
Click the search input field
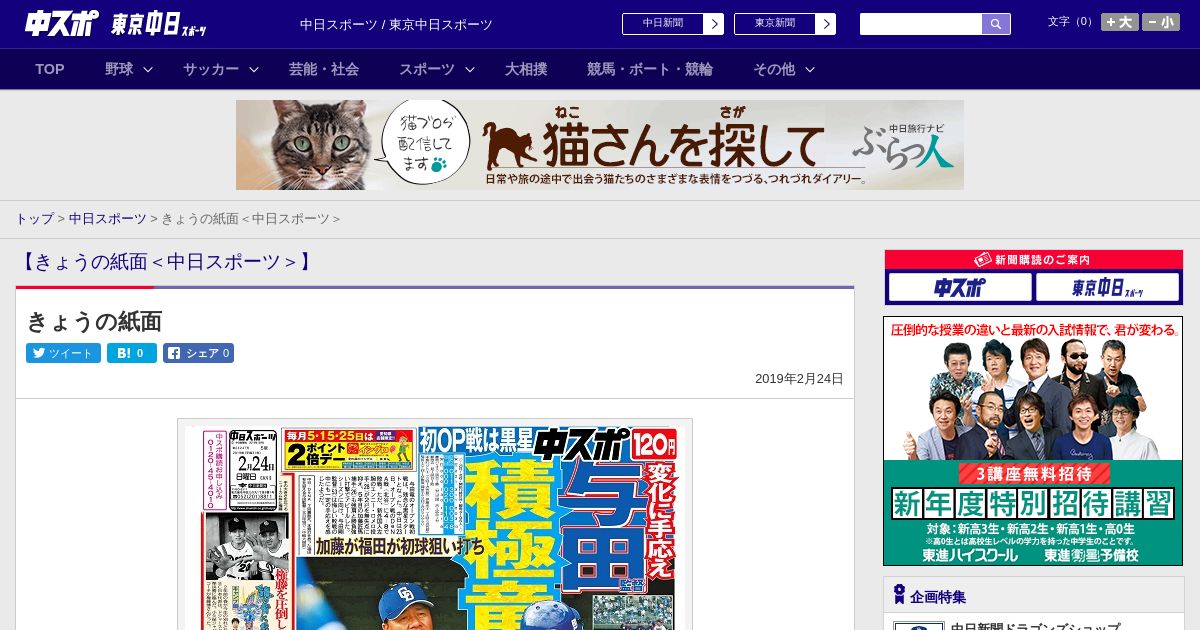click(921, 24)
